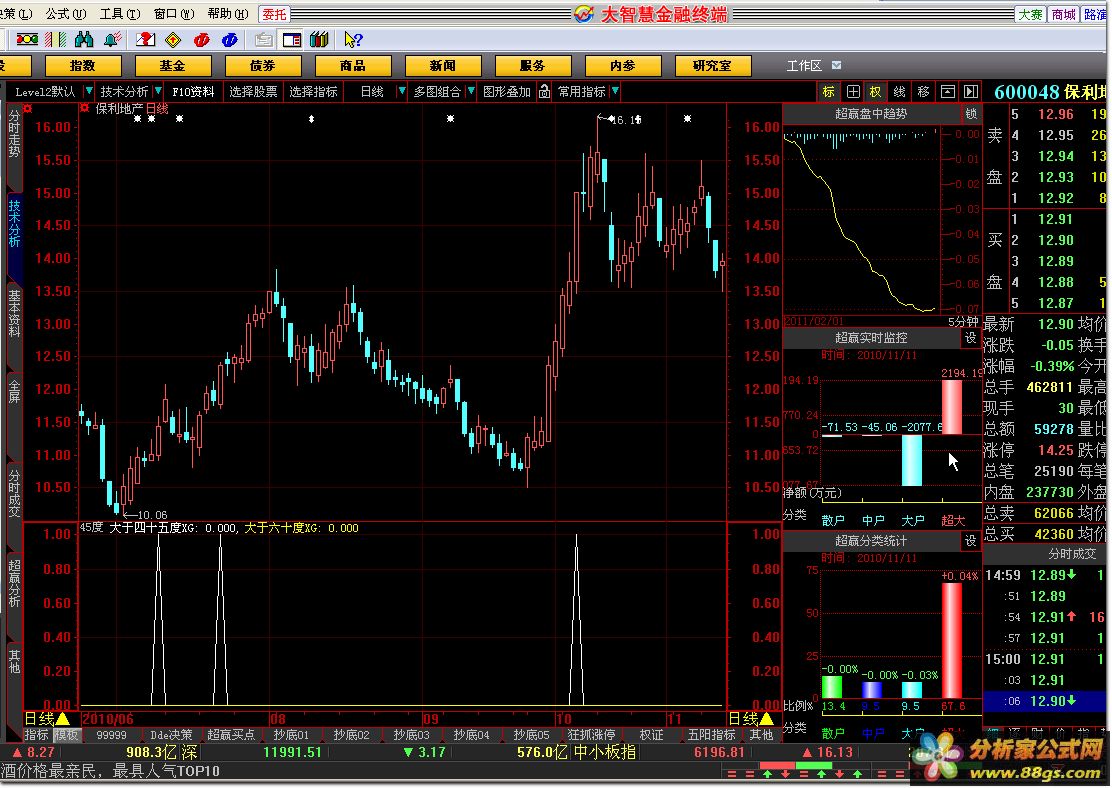
Task: Click the 图形叠加 button
Action: click(x=507, y=91)
